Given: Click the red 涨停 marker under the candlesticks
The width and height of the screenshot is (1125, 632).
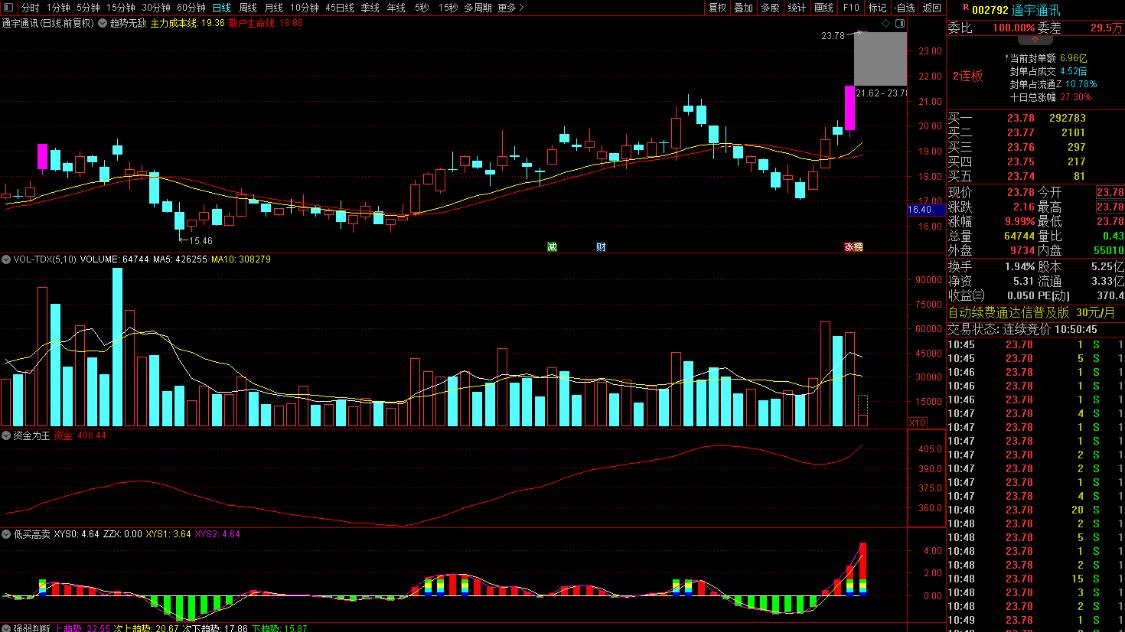Looking at the screenshot, I should tap(853, 247).
